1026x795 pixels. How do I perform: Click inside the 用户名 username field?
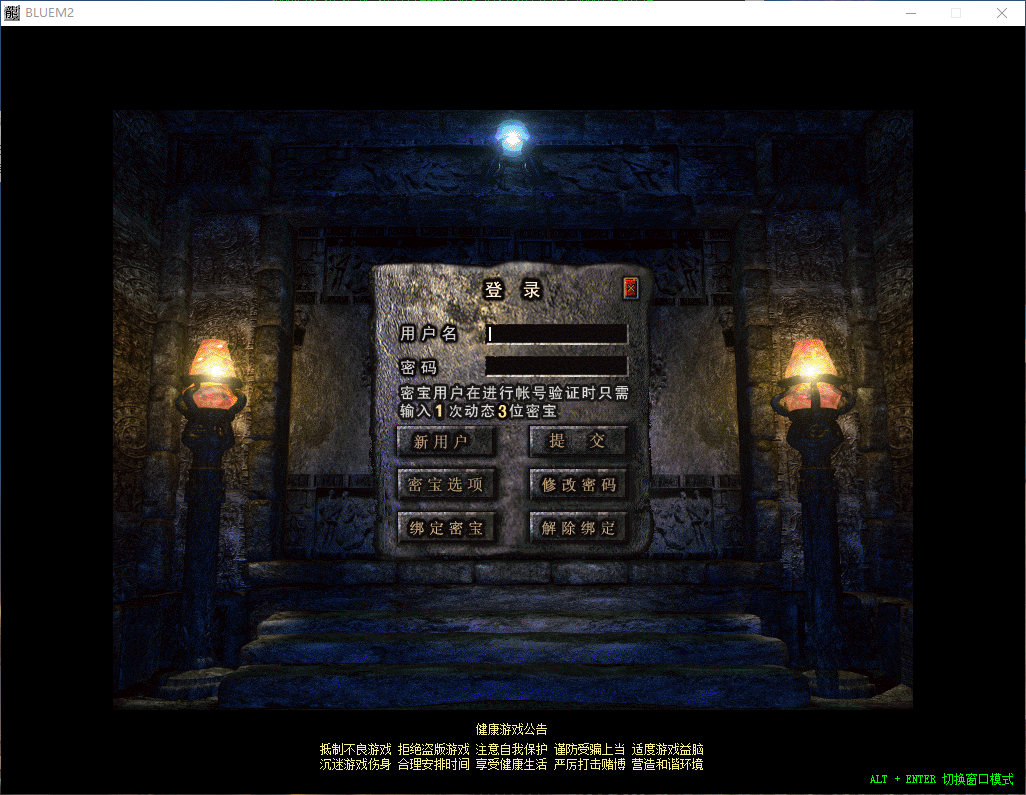[556, 333]
